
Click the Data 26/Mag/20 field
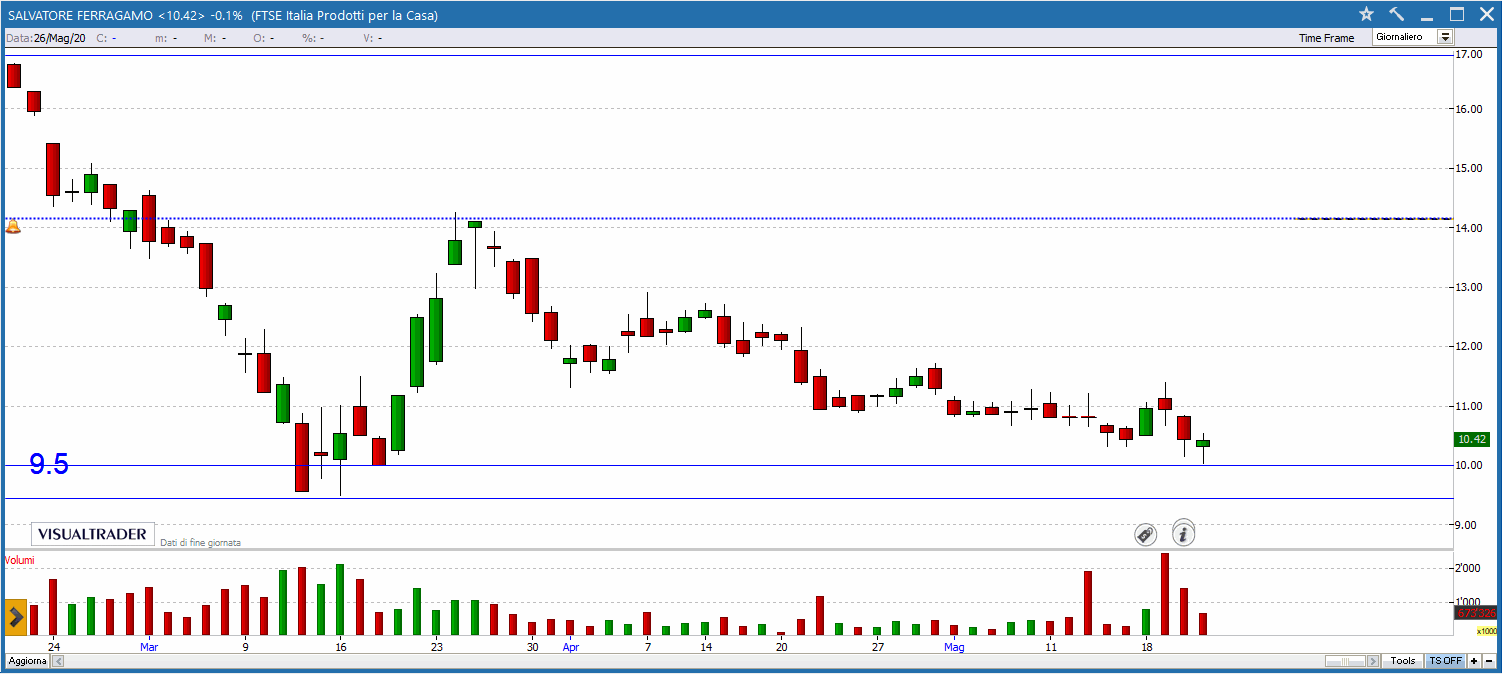(47, 38)
